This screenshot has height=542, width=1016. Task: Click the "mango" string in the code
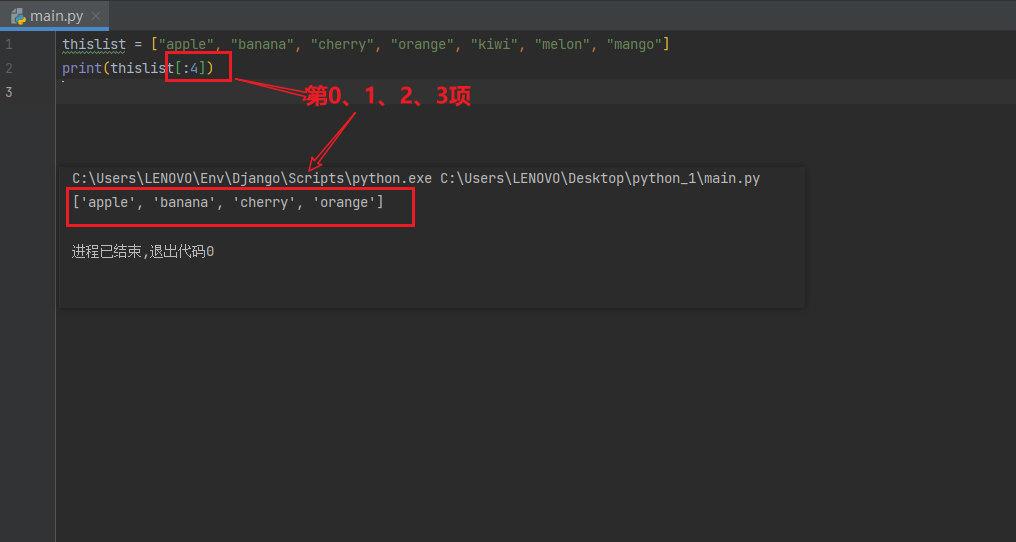[x=634, y=45]
